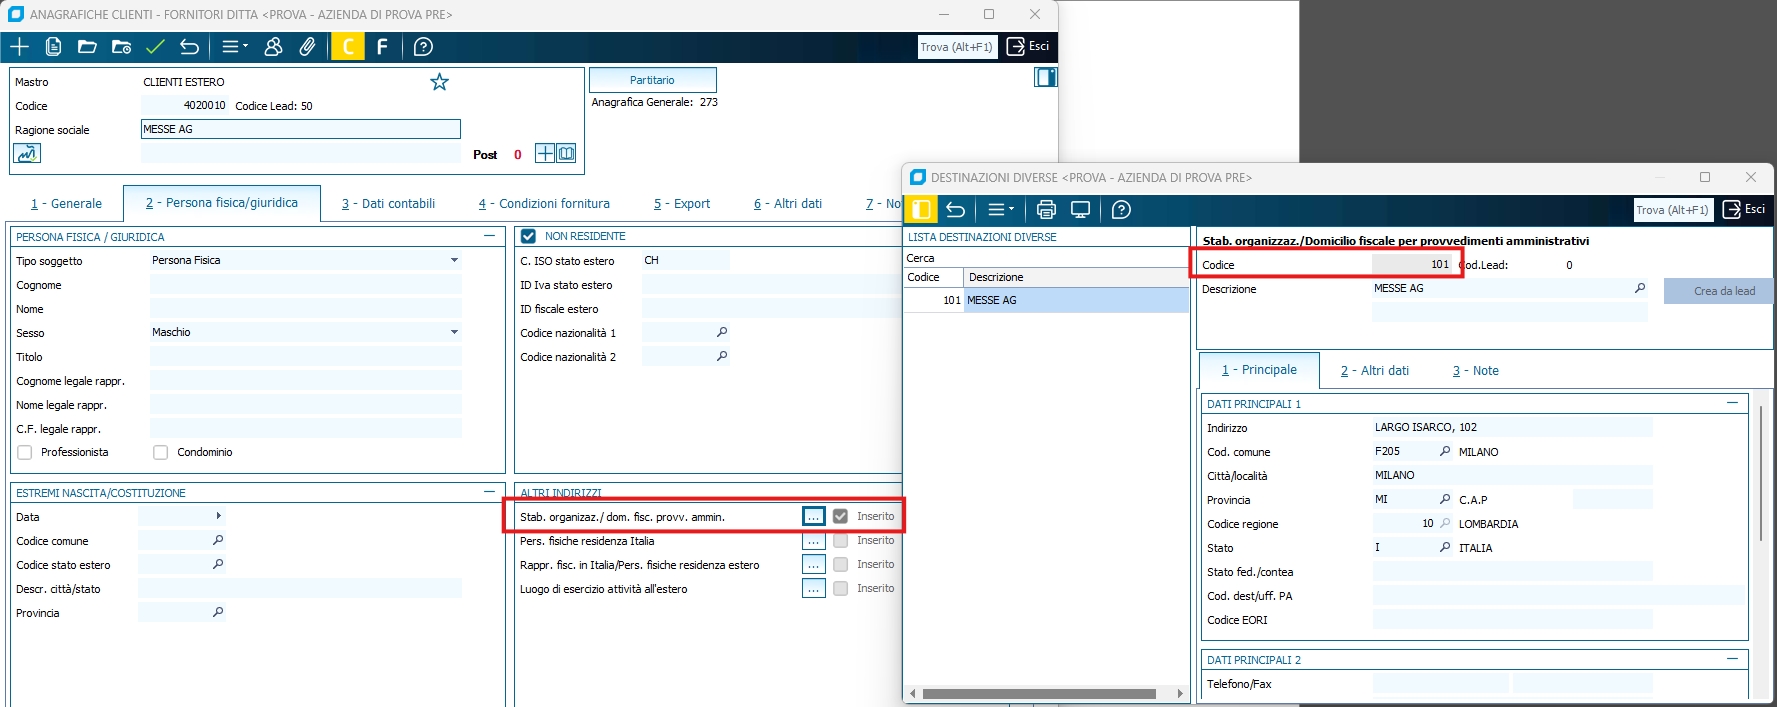The height and width of the screenshot is (707, 1777).
Task: Switch to 2 - Altri dati tab in Destinazioni
Action: click(x=1375, y=370)
